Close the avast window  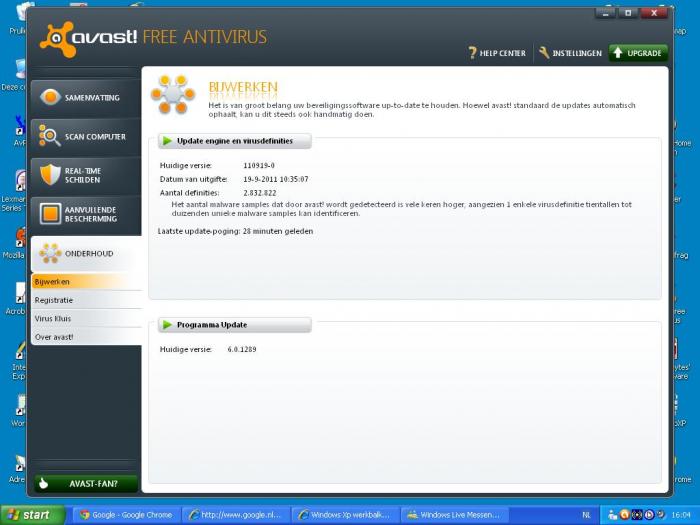coord(654,13)
